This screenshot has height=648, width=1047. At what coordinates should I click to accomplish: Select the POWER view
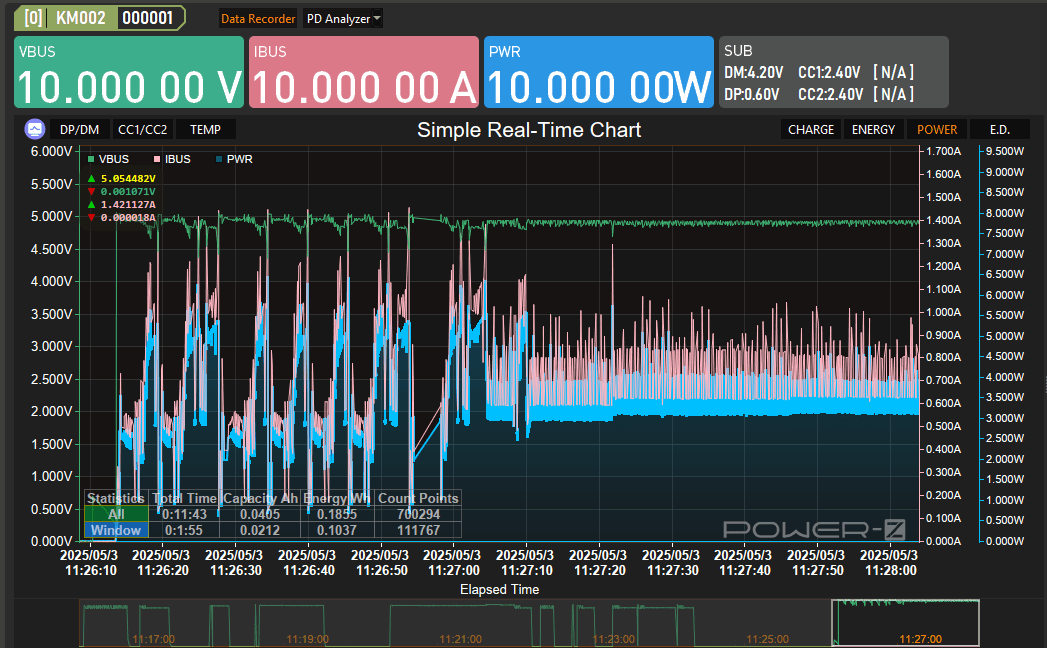click(x=937, y=129)
